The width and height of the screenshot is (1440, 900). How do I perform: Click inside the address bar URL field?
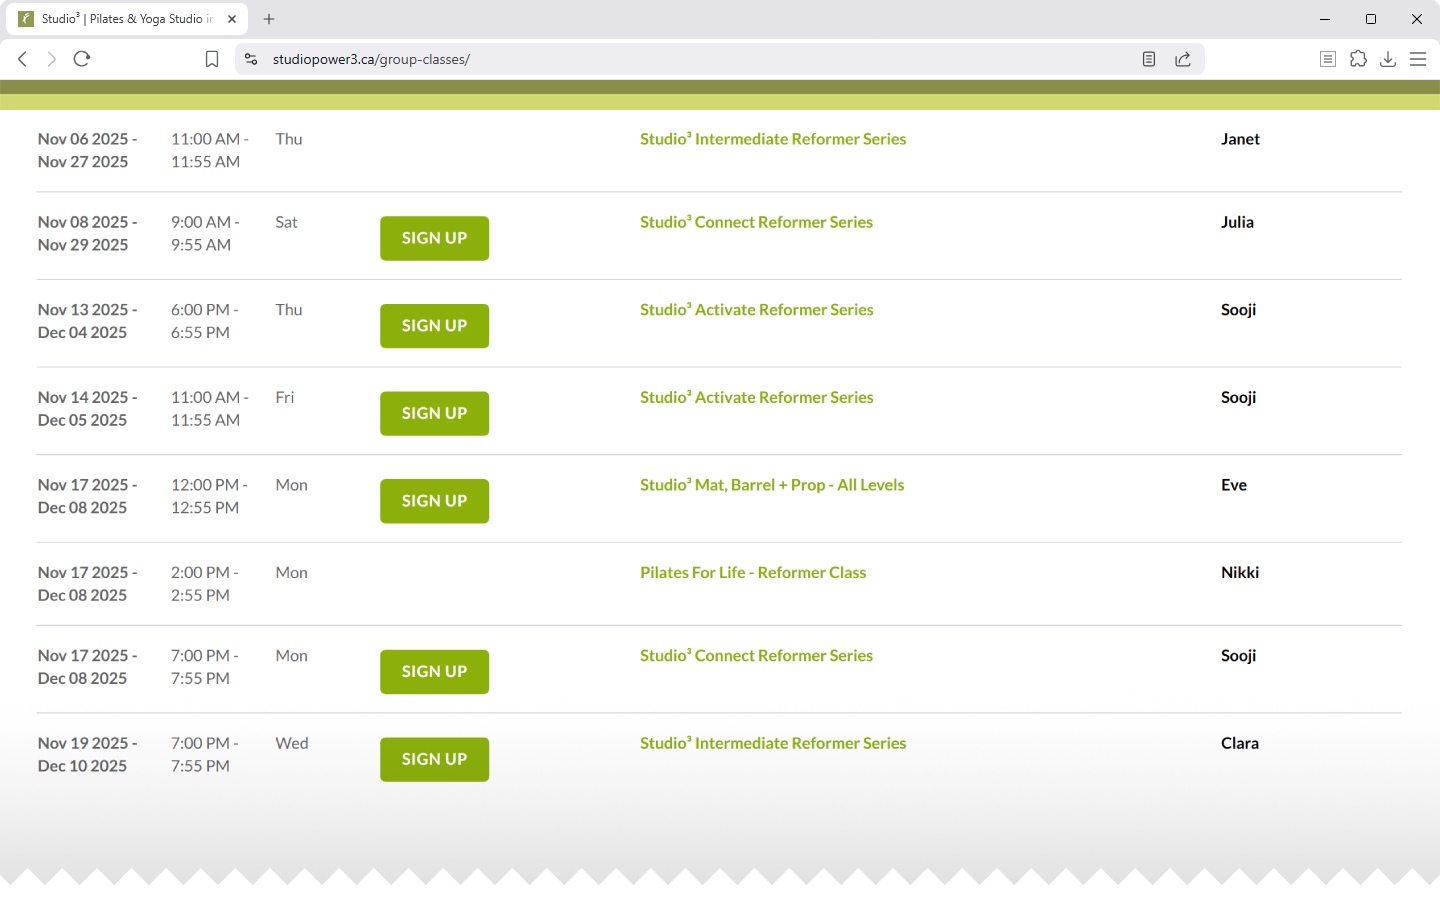point(600,59)
